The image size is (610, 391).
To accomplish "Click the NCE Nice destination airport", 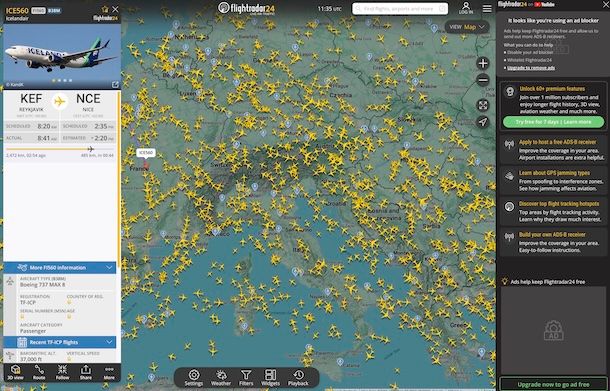I will [x=88, y=103].
